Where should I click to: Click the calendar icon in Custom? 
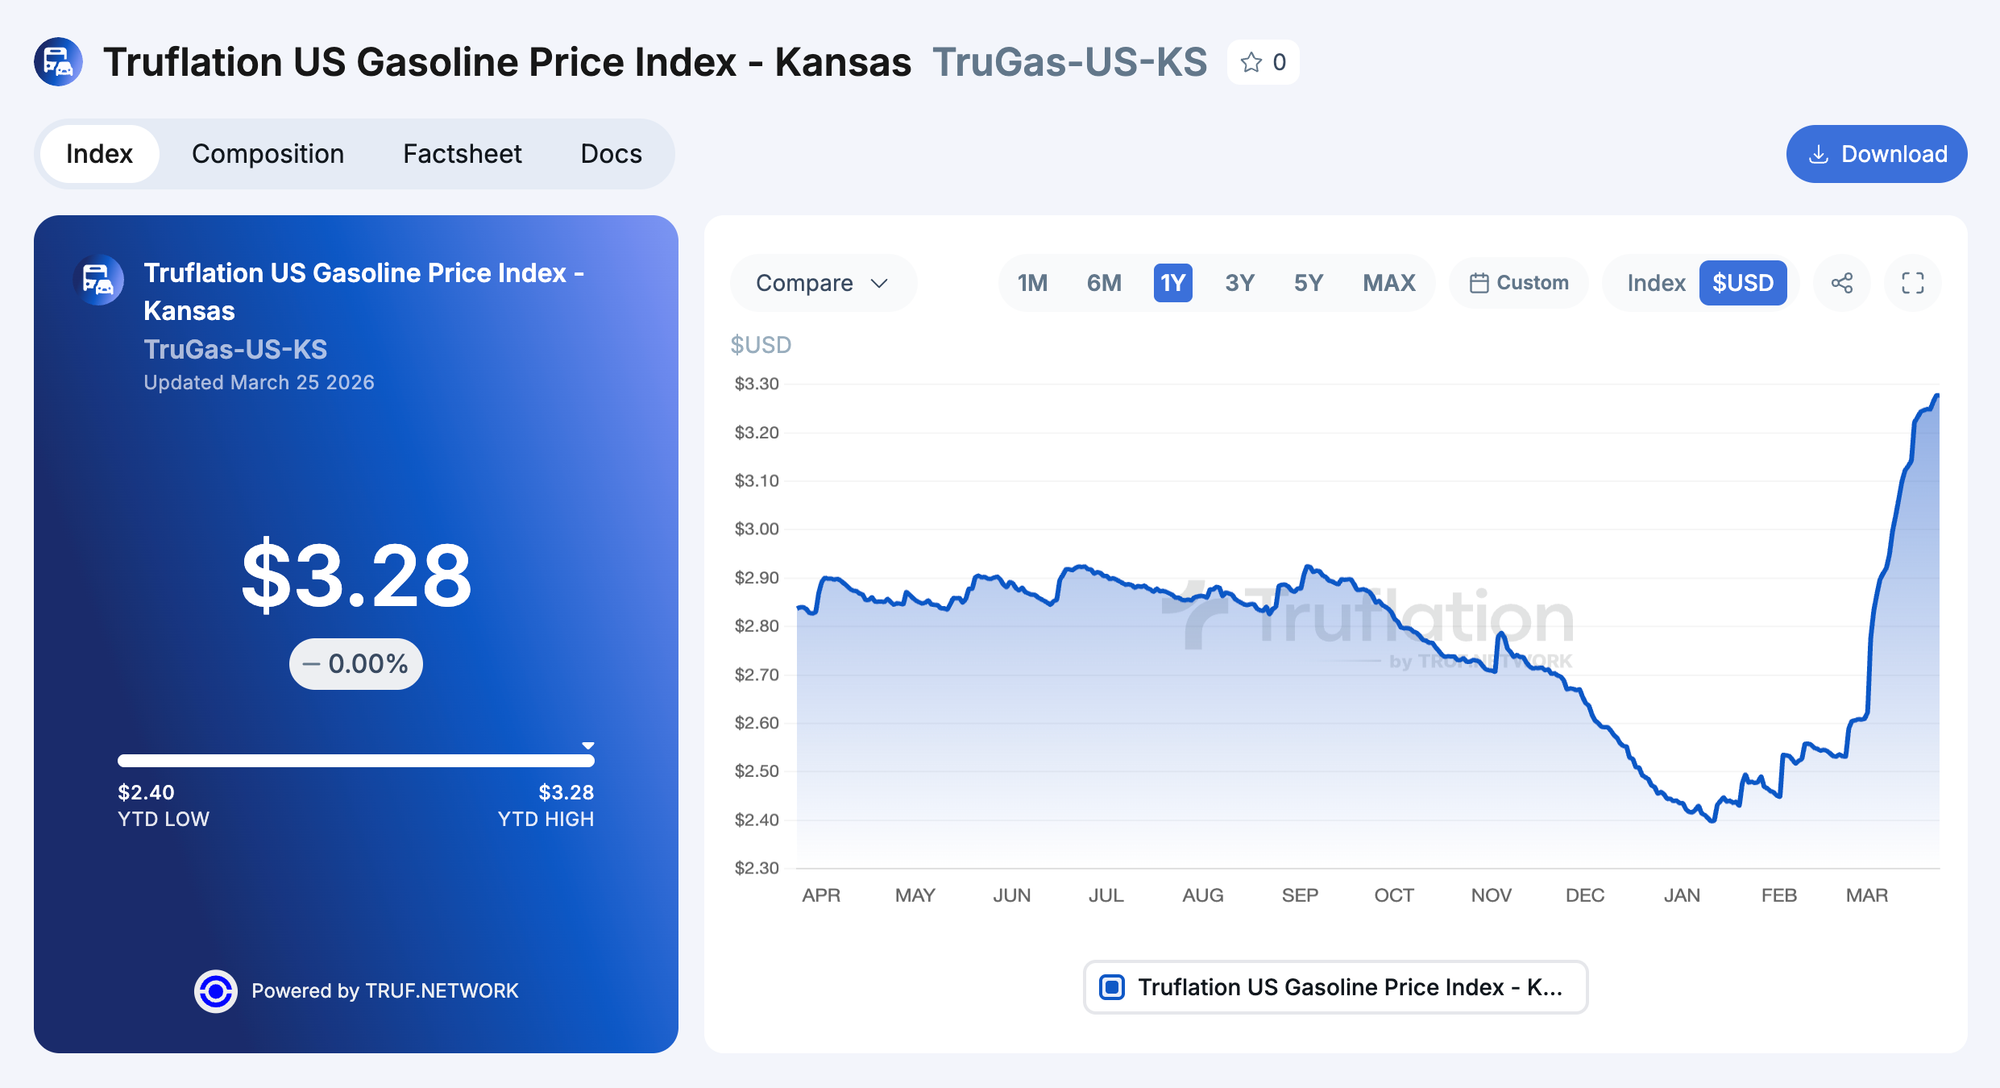pyautogui.click(x=1479, y=283)
